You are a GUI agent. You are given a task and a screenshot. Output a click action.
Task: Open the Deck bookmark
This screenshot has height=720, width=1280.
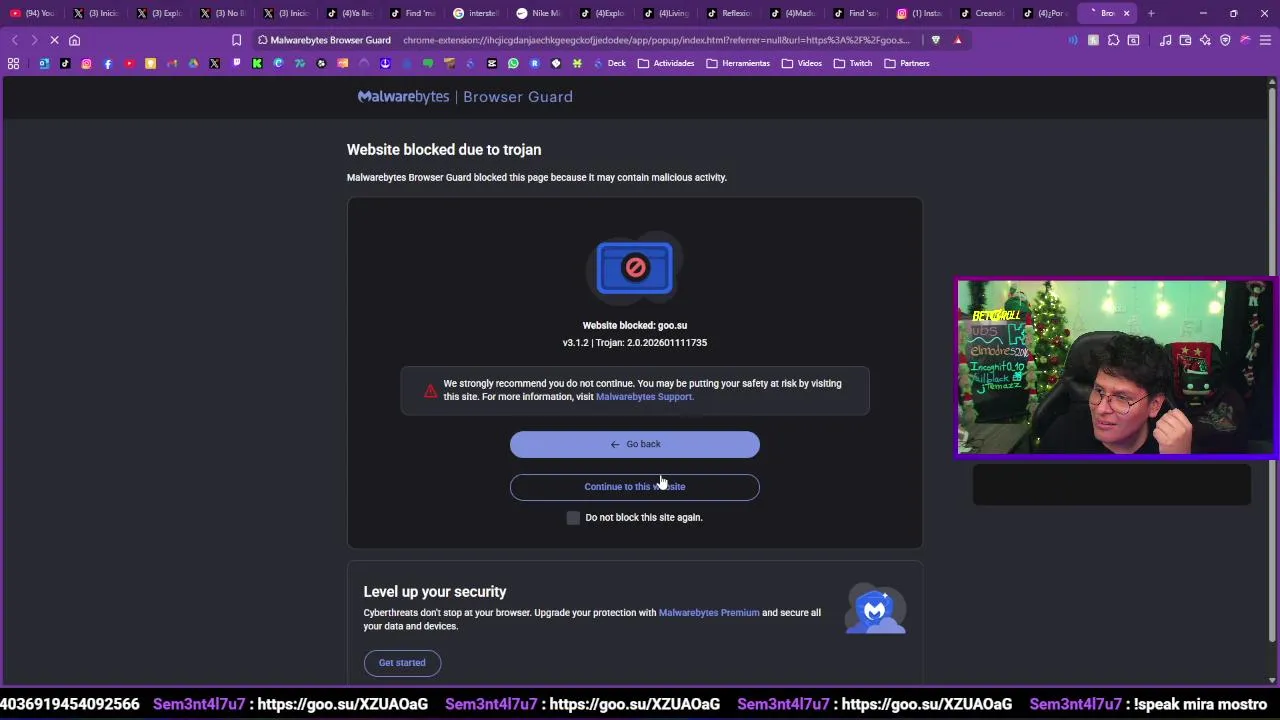point(608,63)
